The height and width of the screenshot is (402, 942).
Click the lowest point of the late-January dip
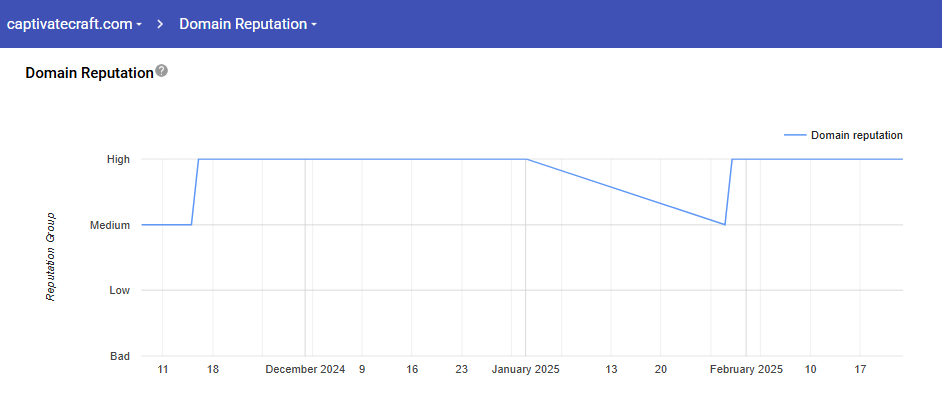pos(724,225)
